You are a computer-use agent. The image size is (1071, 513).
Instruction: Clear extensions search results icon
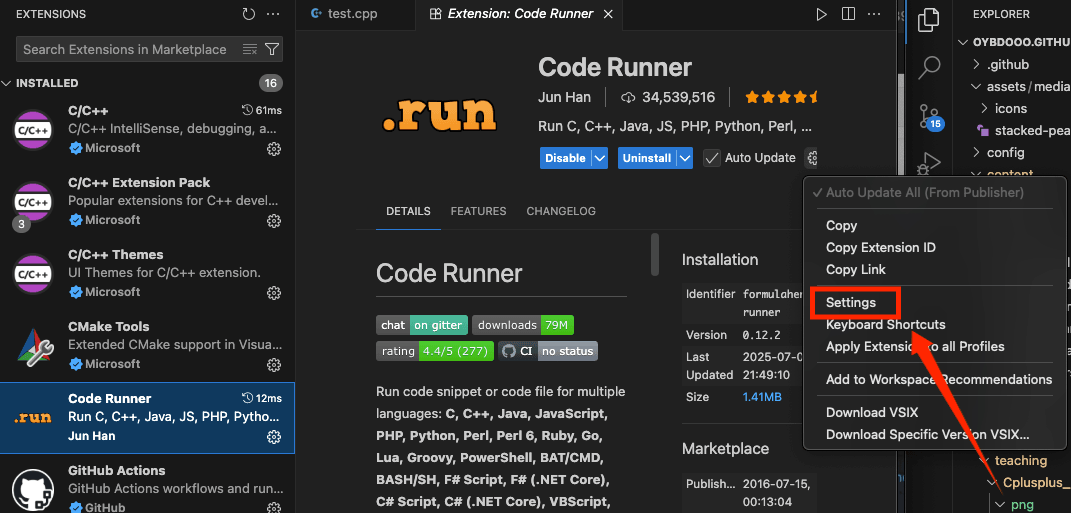[250, 49]
